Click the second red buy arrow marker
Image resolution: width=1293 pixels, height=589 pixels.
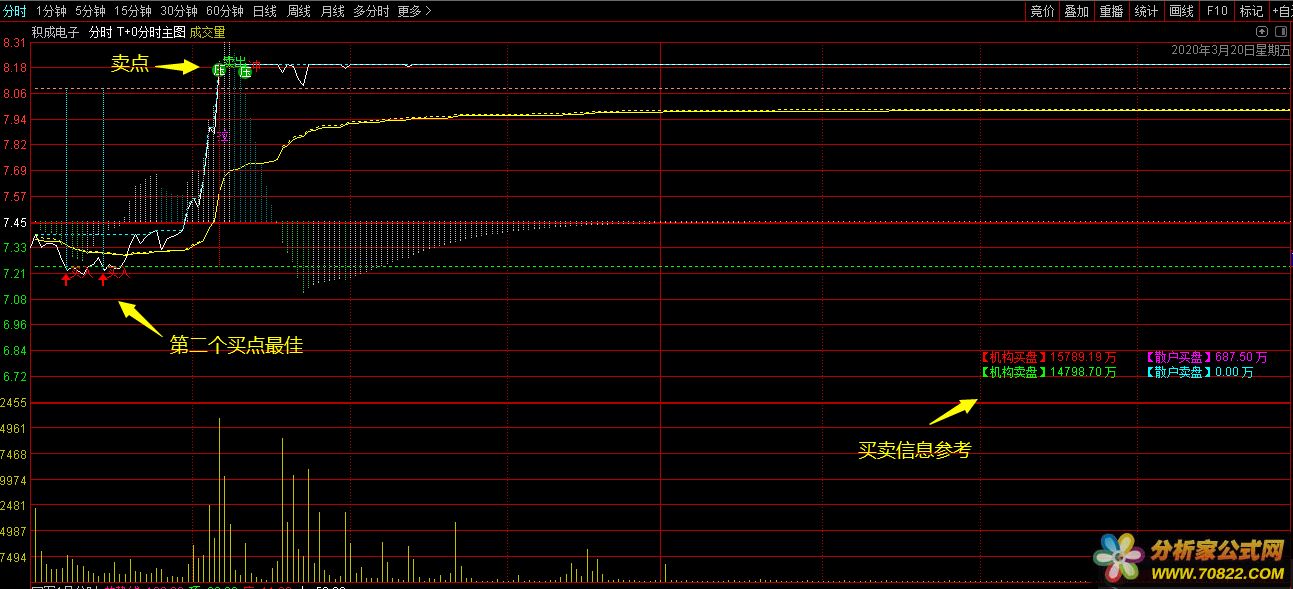point(103,280)
